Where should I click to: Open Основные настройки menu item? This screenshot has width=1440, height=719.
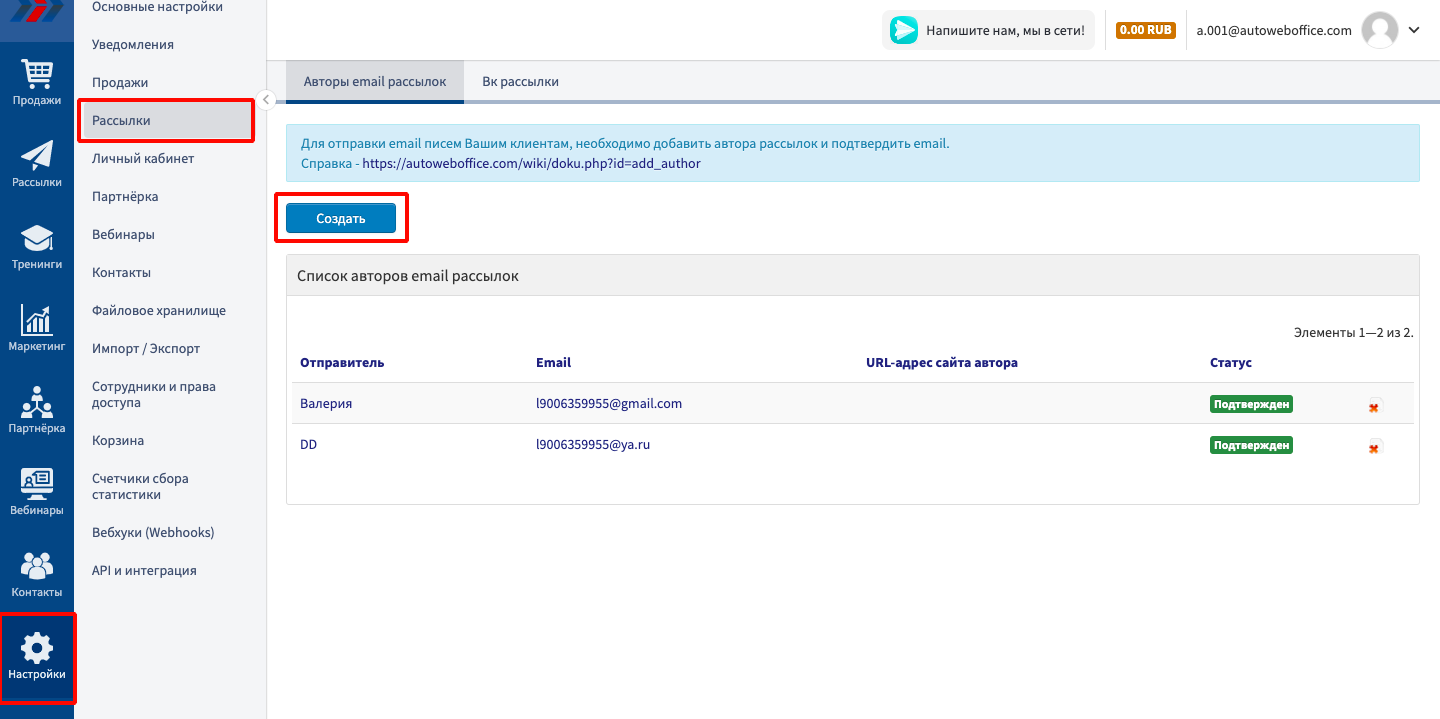coord(157,7)
